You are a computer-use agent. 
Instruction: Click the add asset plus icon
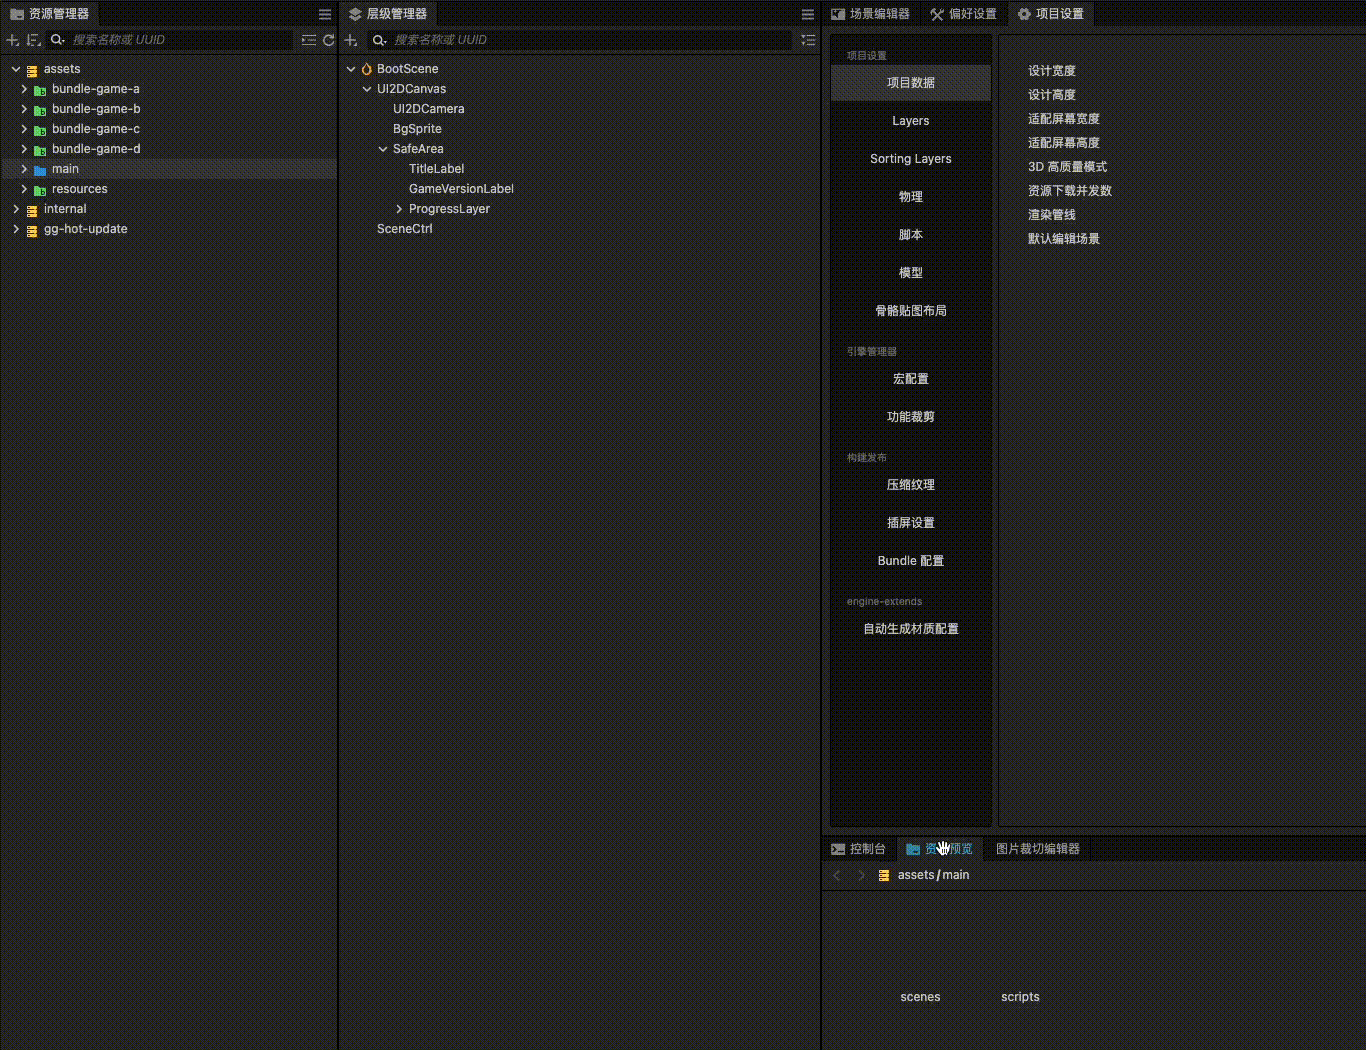tap(13, 40)
